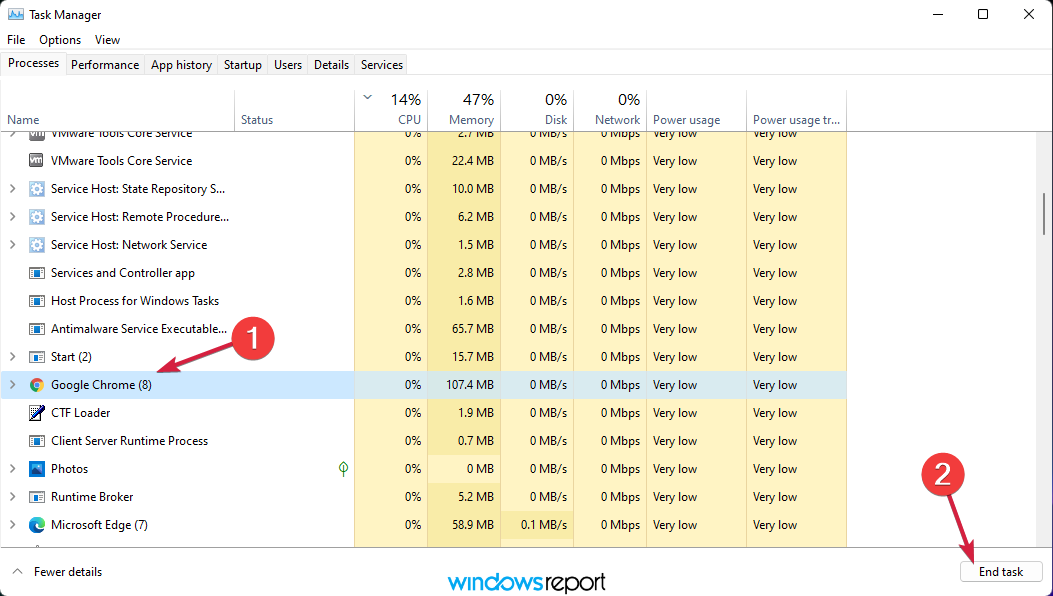Image resolution: width=1053 pixels, height=596 pixels.
Task: Click the Start process icon
Action: 37,357
